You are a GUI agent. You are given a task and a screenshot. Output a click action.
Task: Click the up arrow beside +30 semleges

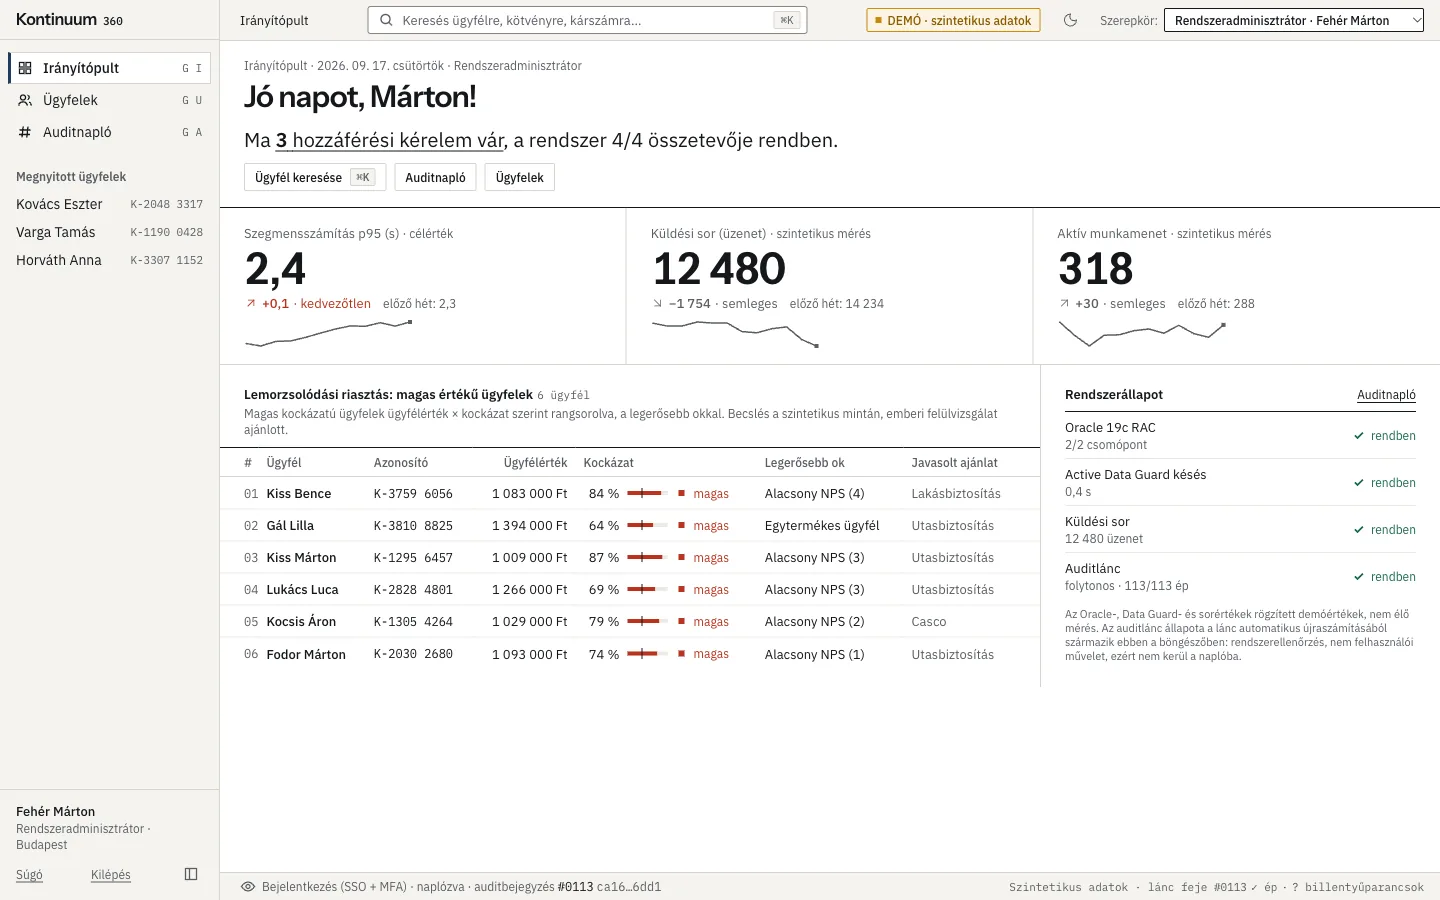click(1064, 304)
